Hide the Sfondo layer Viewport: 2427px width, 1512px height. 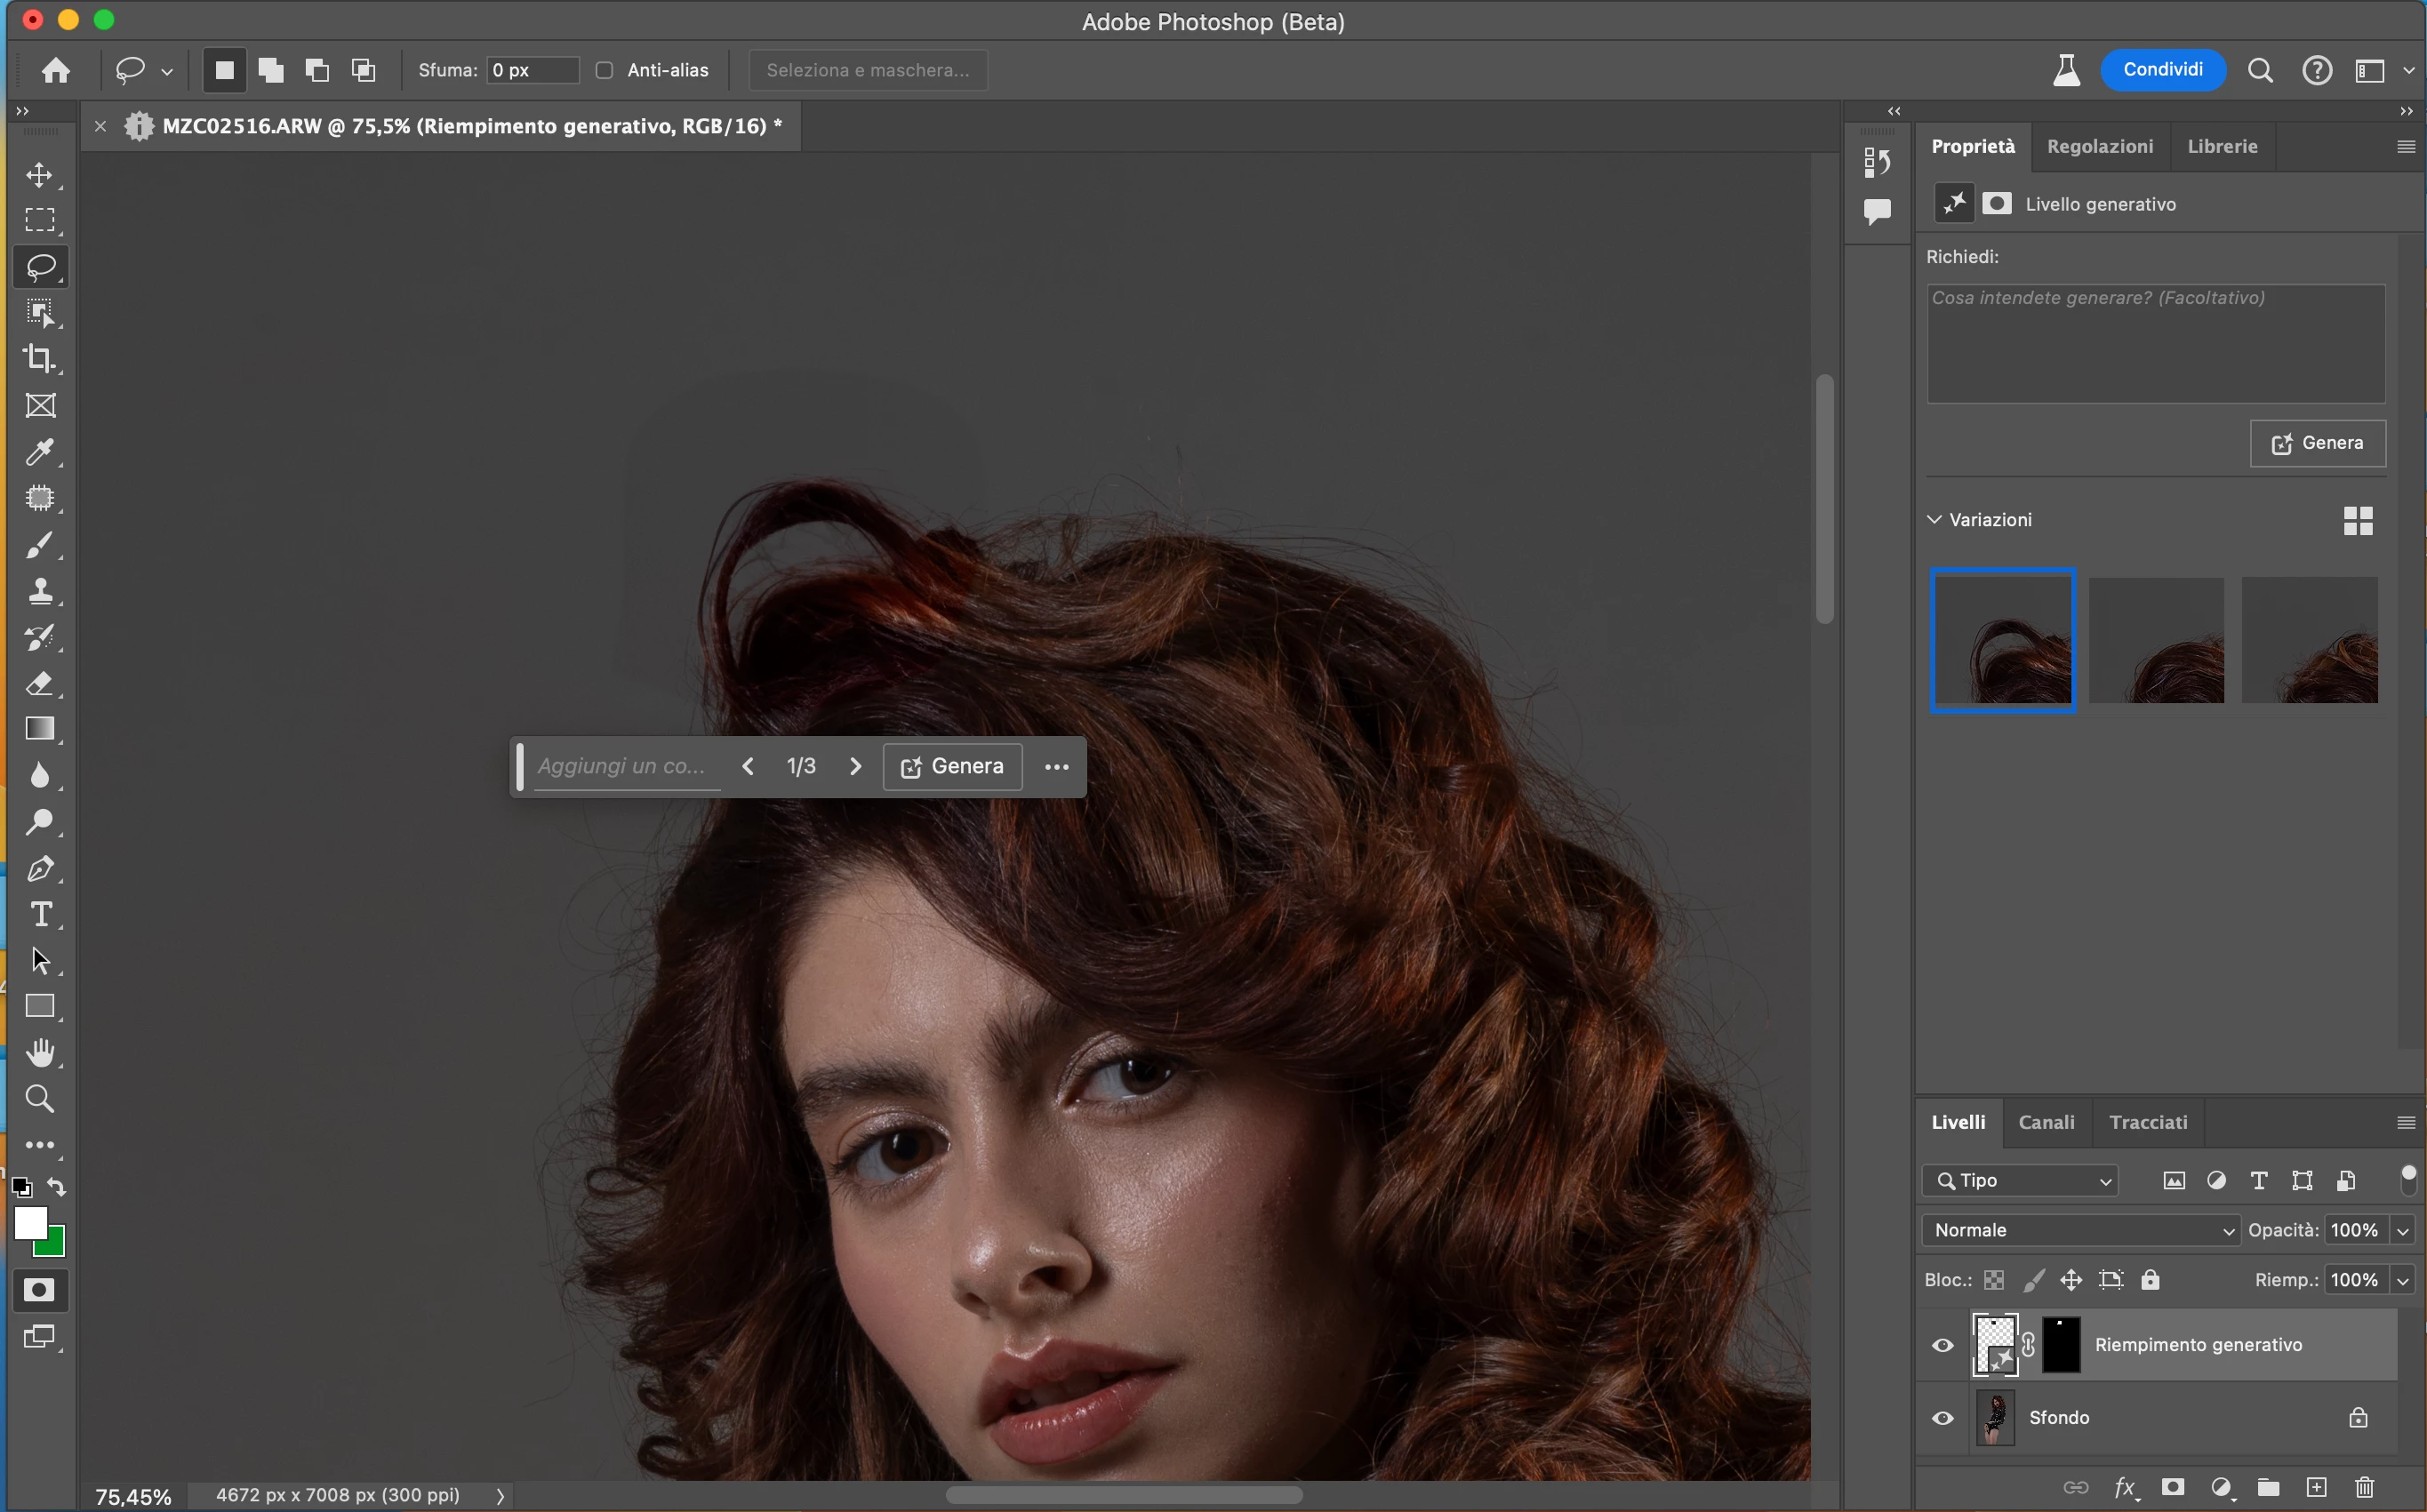coord(1942,1418)
